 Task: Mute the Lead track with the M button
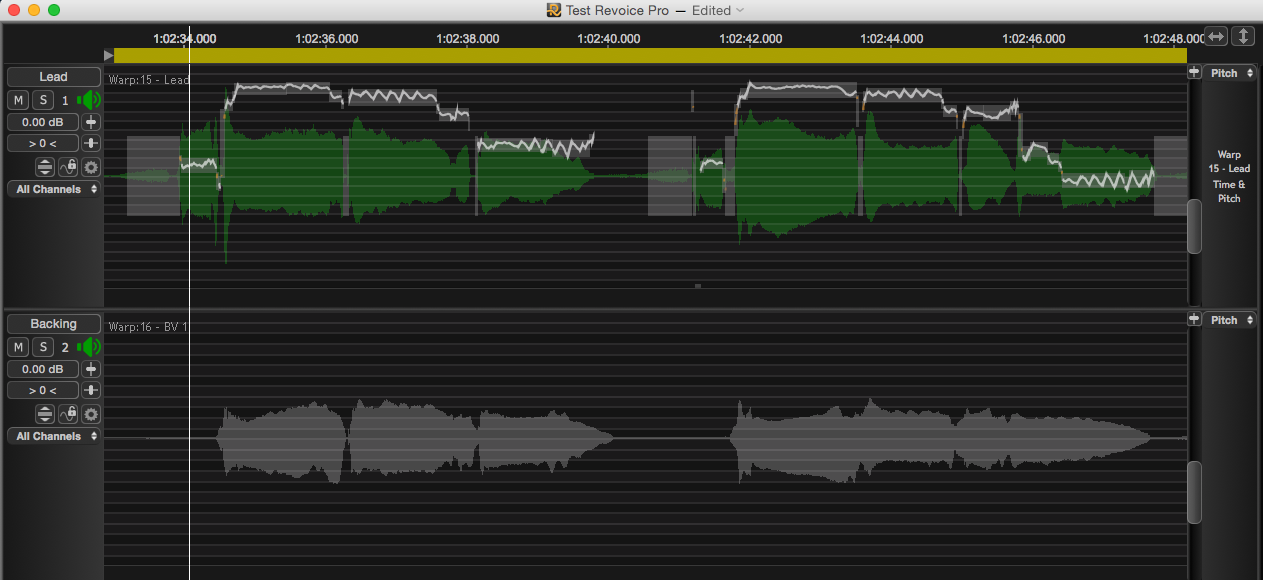pos(17,99)
